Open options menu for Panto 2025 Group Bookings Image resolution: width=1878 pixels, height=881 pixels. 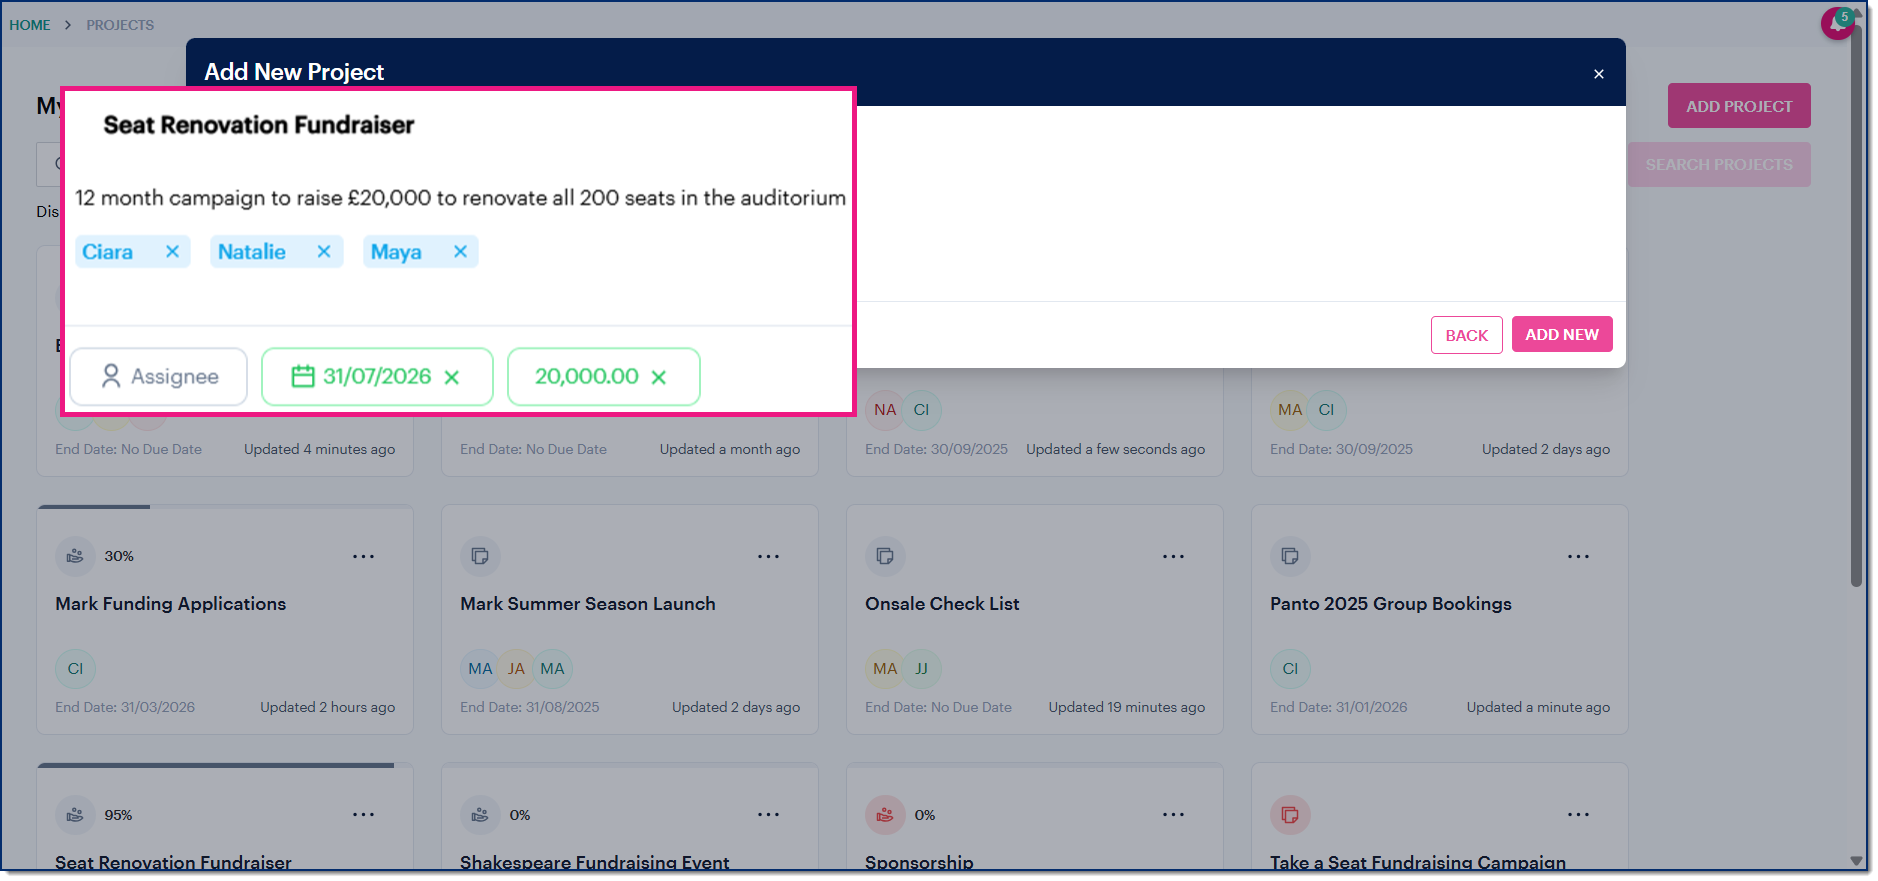[1579, 556]
